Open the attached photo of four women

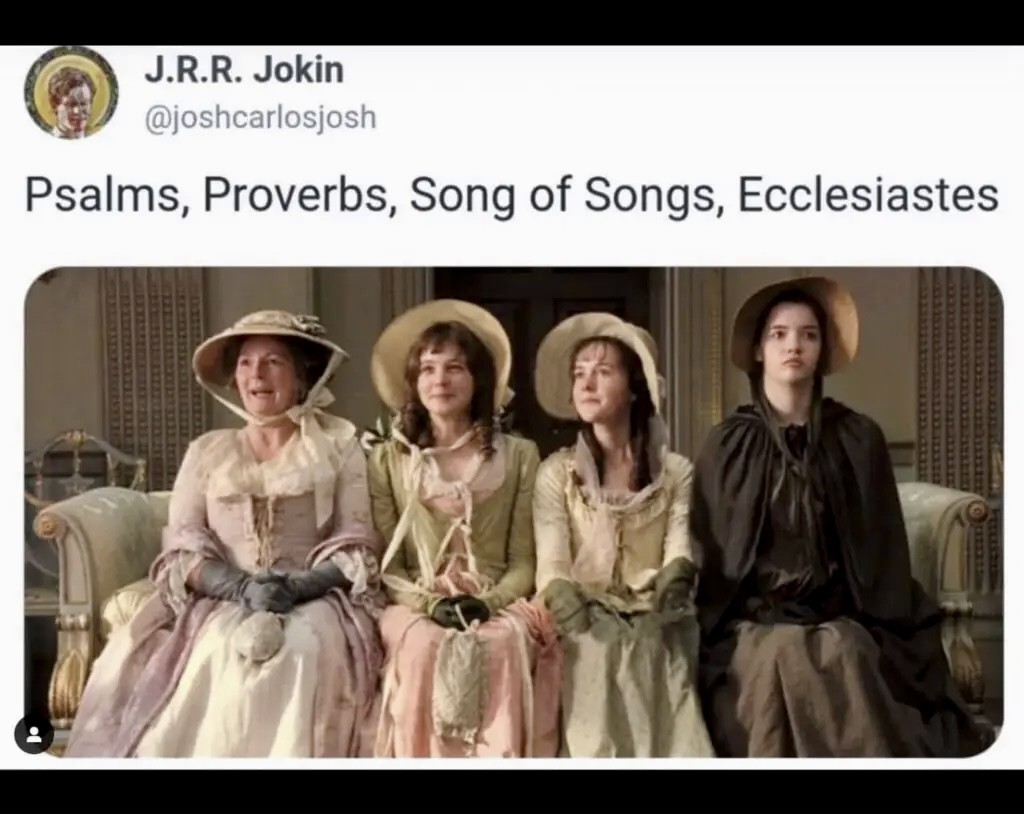point(514,512)
